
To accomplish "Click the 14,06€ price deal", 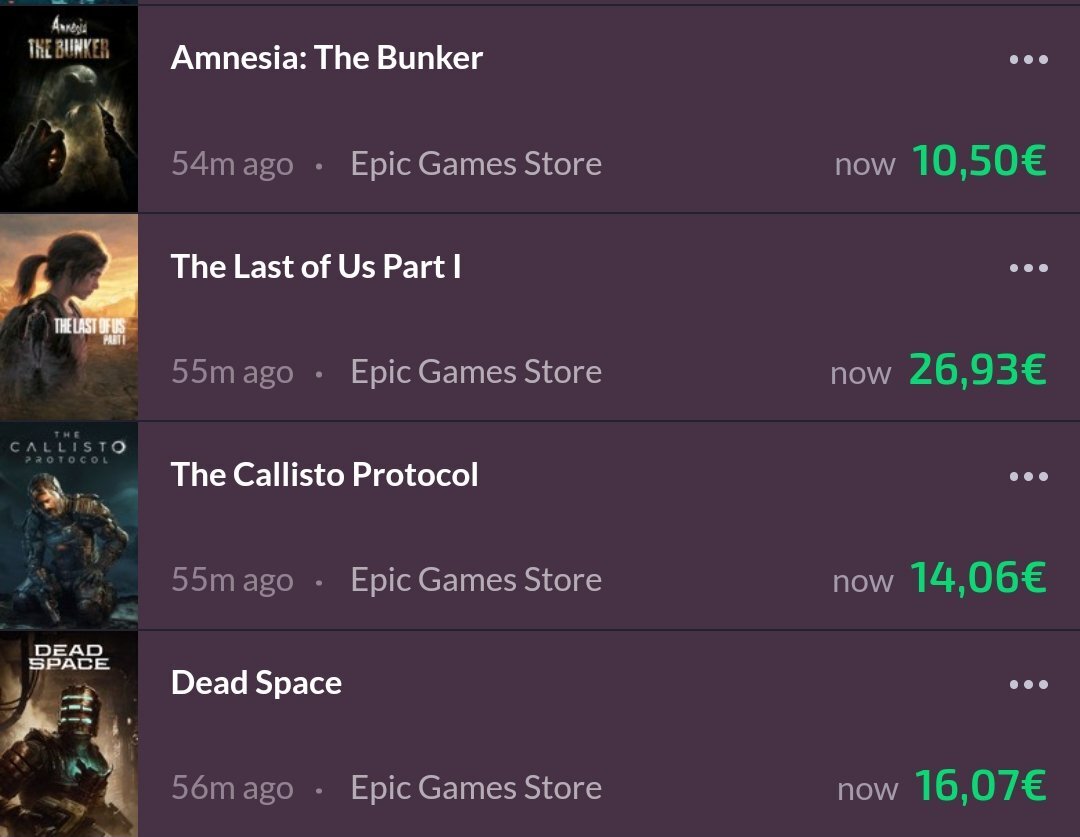I will click(977, 578).
